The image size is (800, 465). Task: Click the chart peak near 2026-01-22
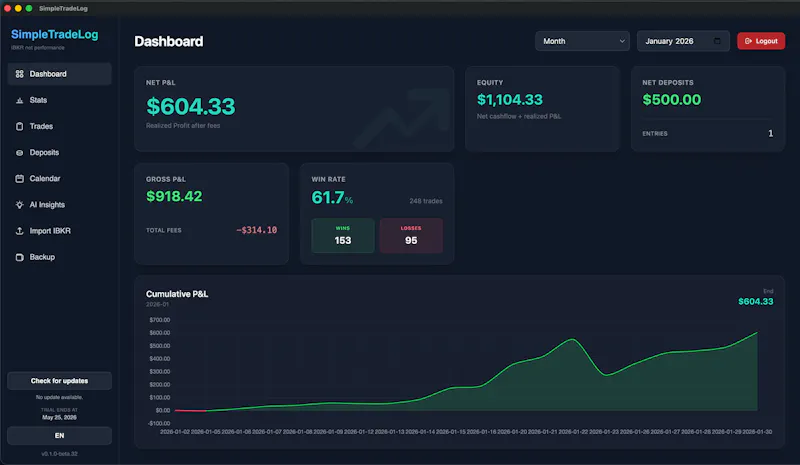click(573, 339)
